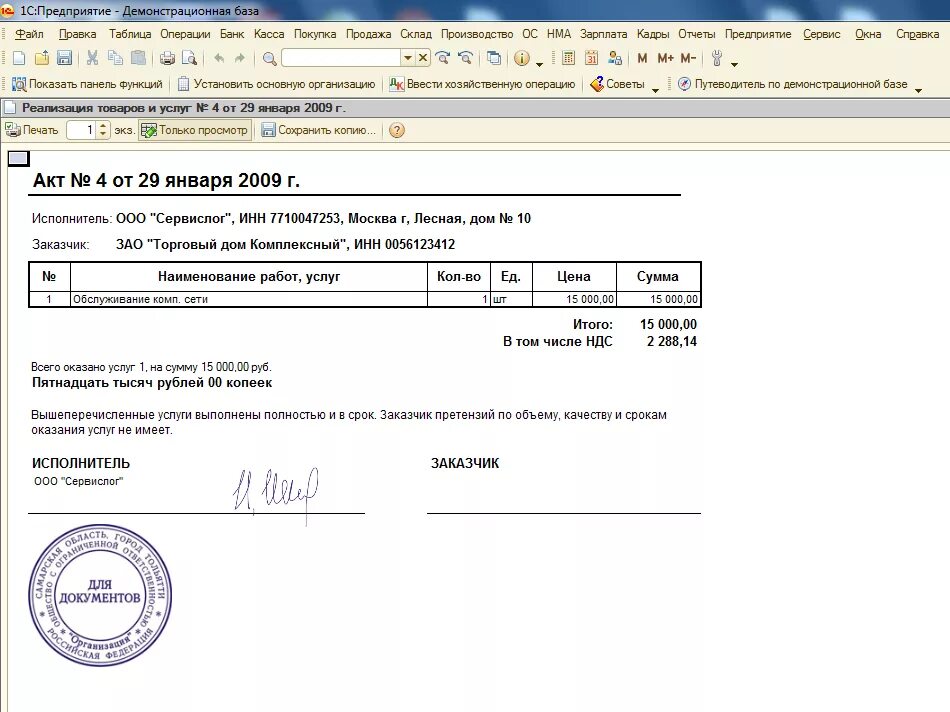Click the copies count stepper arrows

pyautogui.click(x=103, y=130)
